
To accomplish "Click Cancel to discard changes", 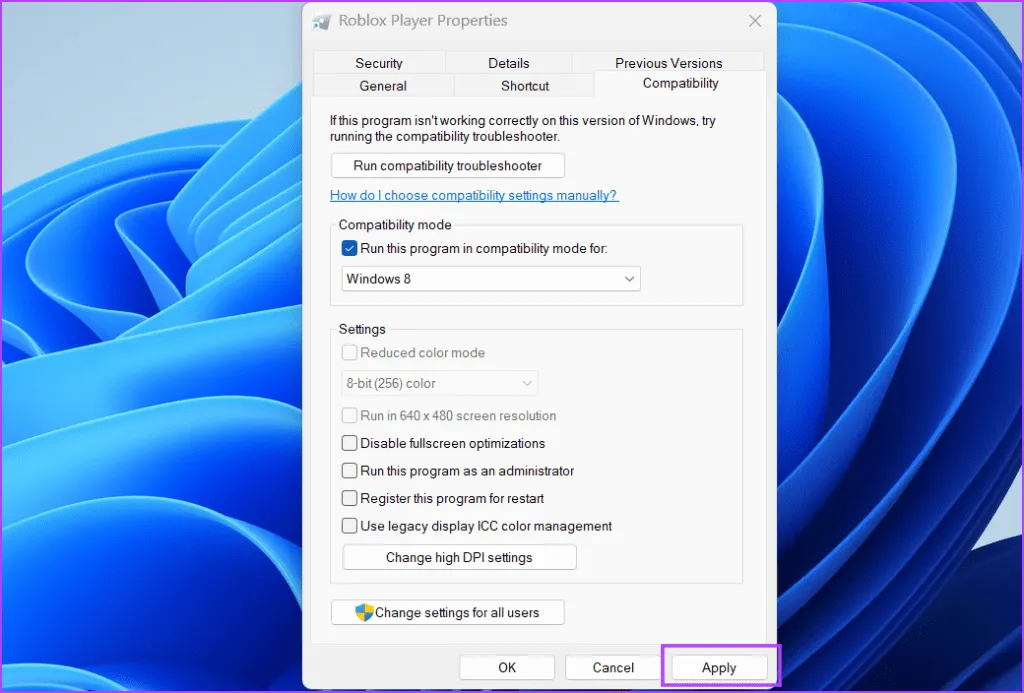I will [x=613, y=668].
